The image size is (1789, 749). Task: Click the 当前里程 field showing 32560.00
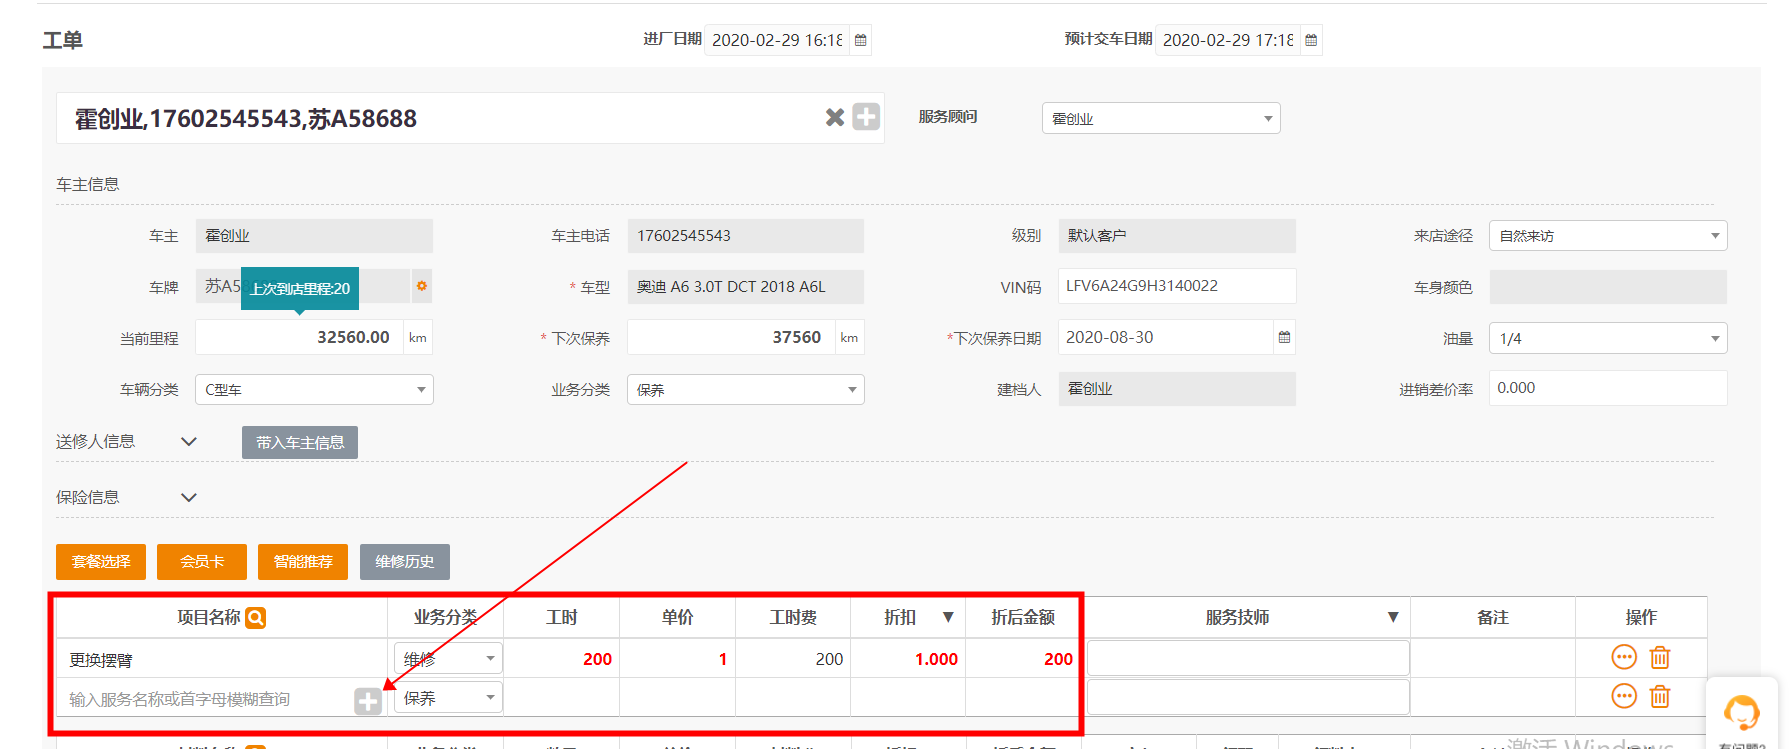pyautogui.click(x=299, y=337)
